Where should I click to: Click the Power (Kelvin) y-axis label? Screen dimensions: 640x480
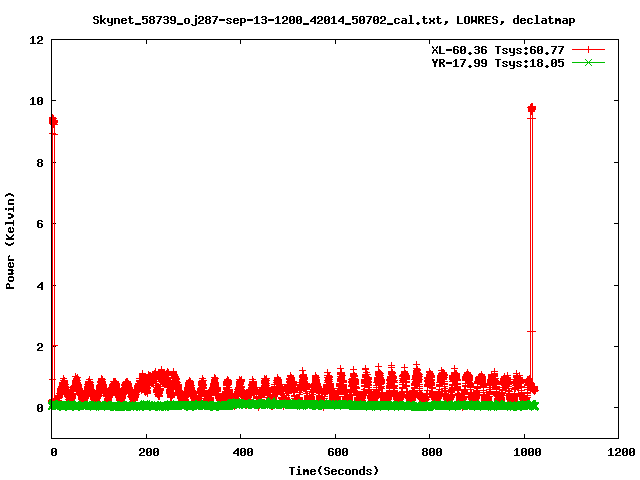tap(11, 240)
